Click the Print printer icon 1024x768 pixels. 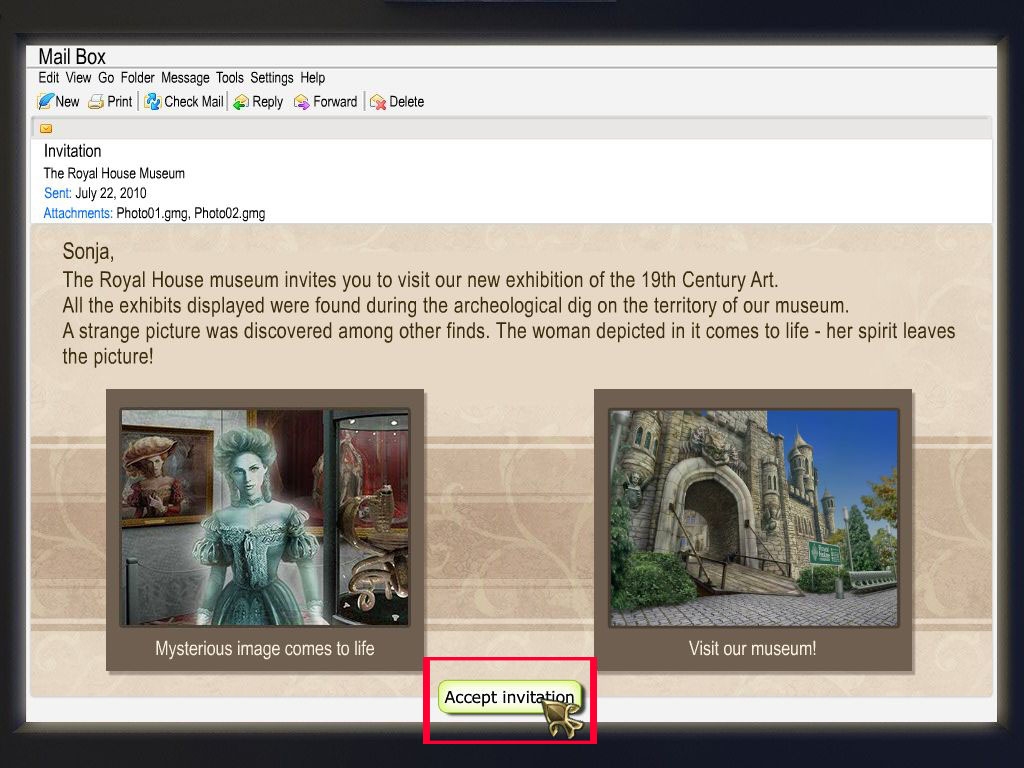(x=96, y=102)
